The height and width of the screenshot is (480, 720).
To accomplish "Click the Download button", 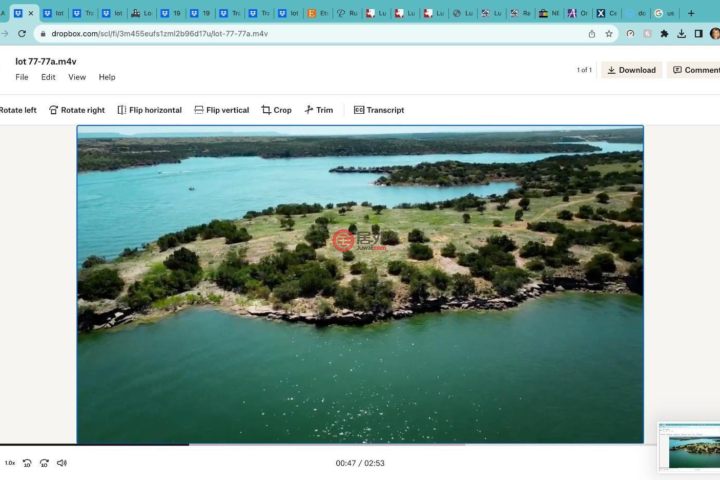I will pyautogui.click(x=631, y=70).
